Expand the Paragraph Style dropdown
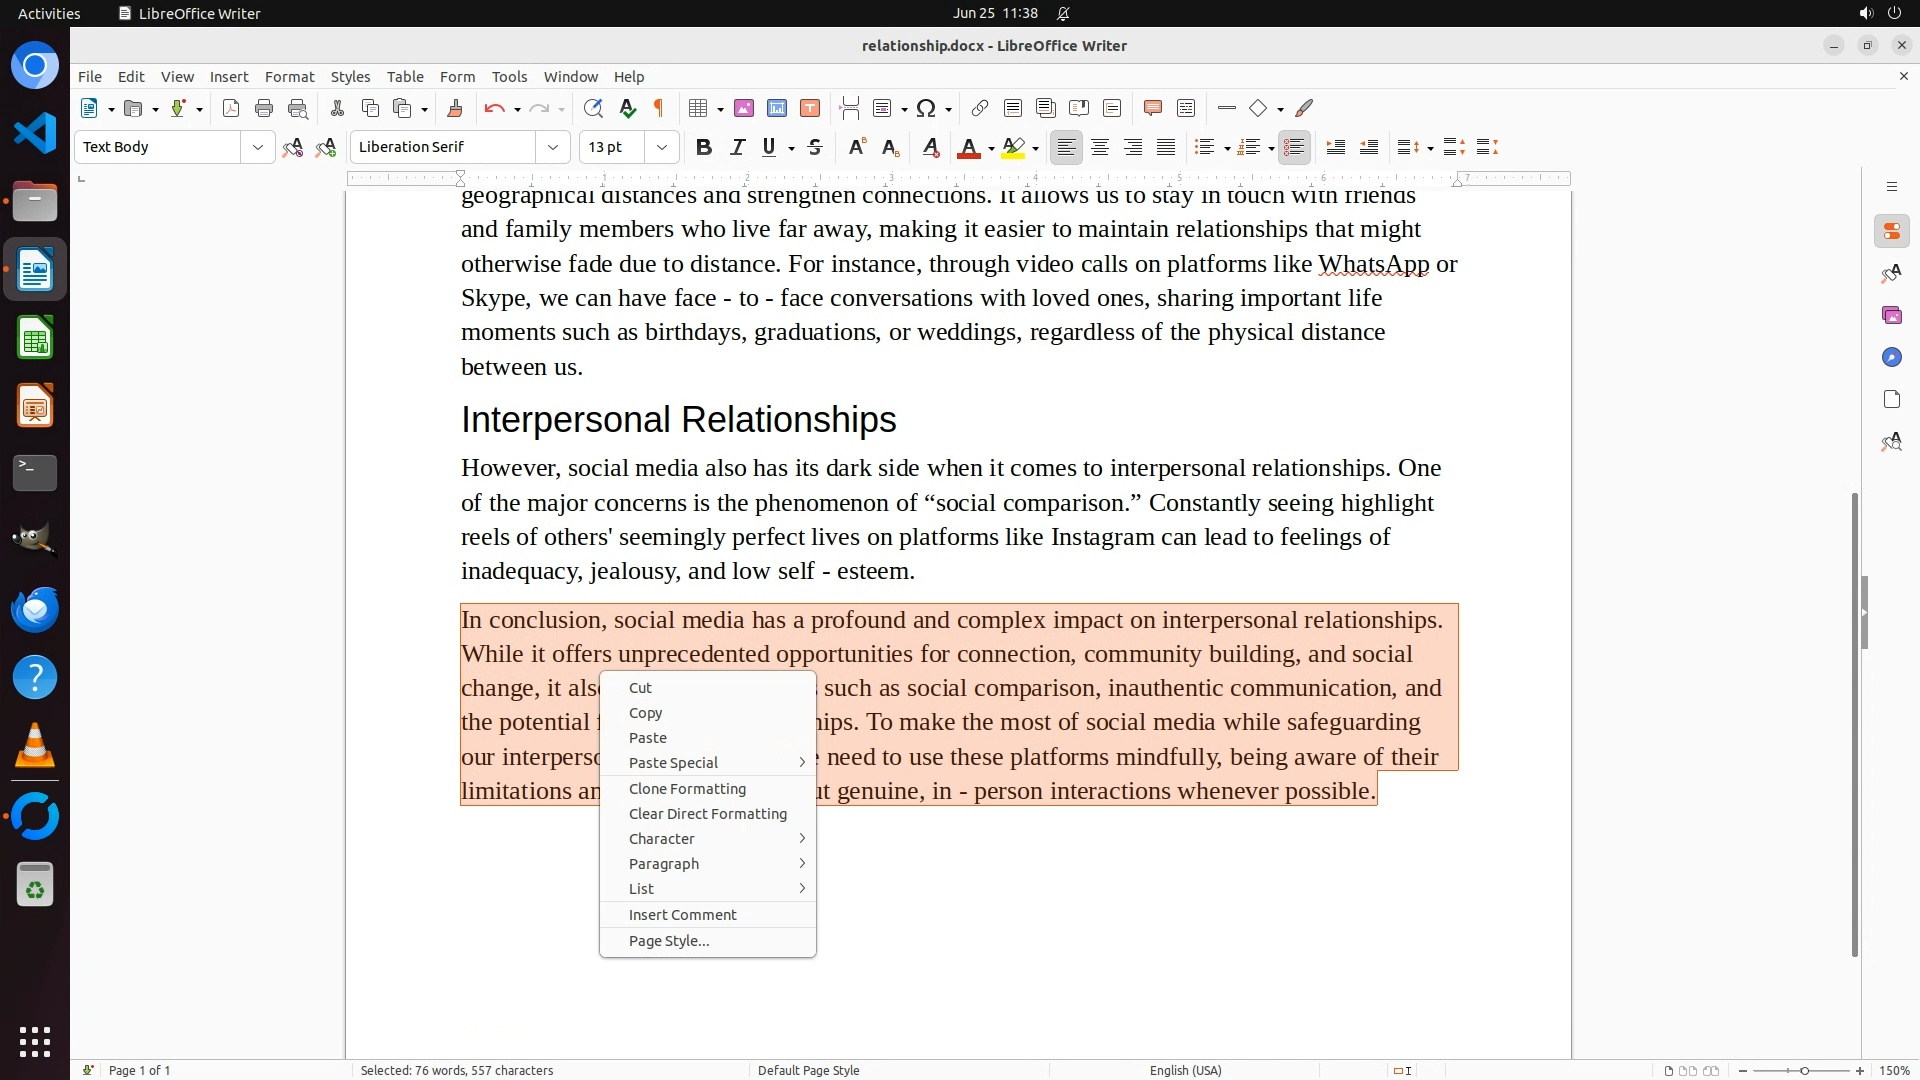Viewport: 1920px width, 1080px height. 257,147
